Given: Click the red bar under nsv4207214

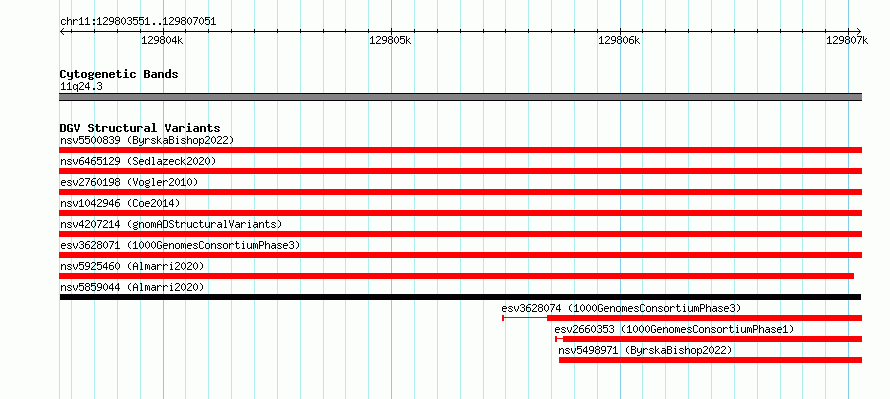Looking at the screenshot, I should click(460, 234).
